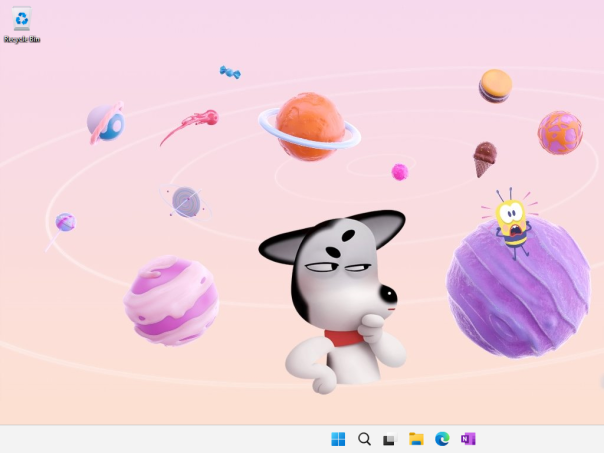The image size is (604, 453).
Task: Open the Windows Start menu
Action: coord(338,439)
